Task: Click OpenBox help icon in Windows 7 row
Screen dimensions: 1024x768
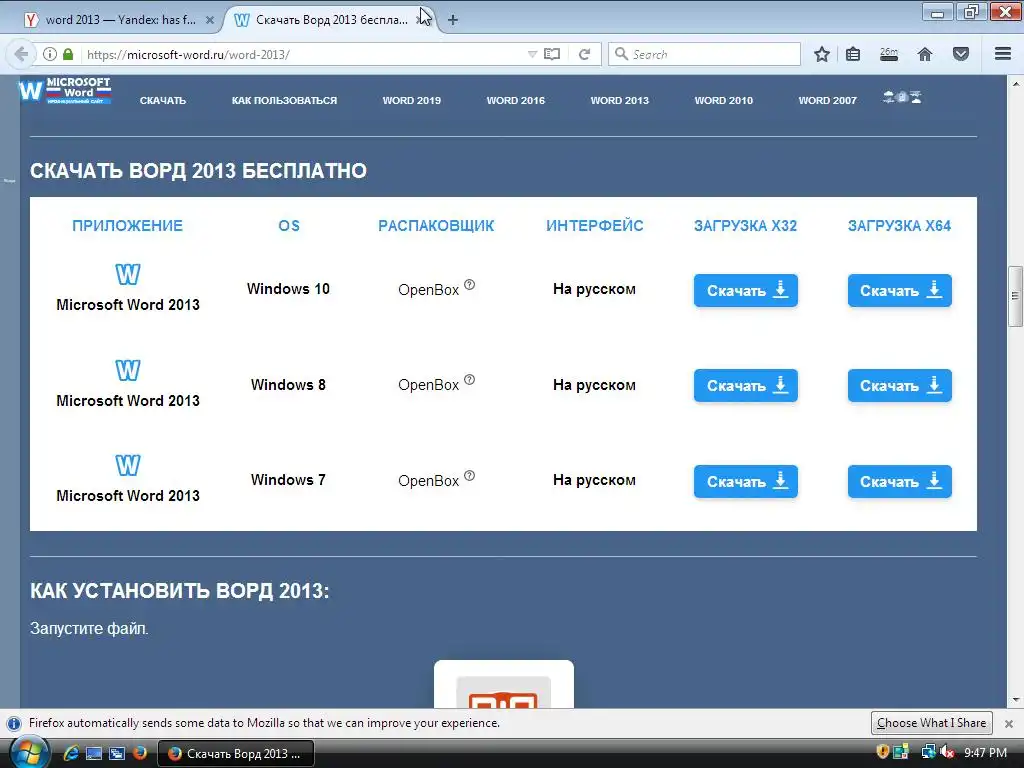Action: point(470,475)
